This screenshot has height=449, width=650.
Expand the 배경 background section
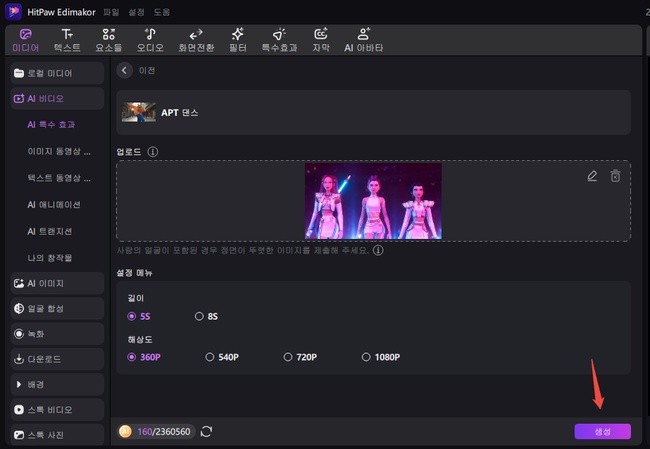[57, 384]
